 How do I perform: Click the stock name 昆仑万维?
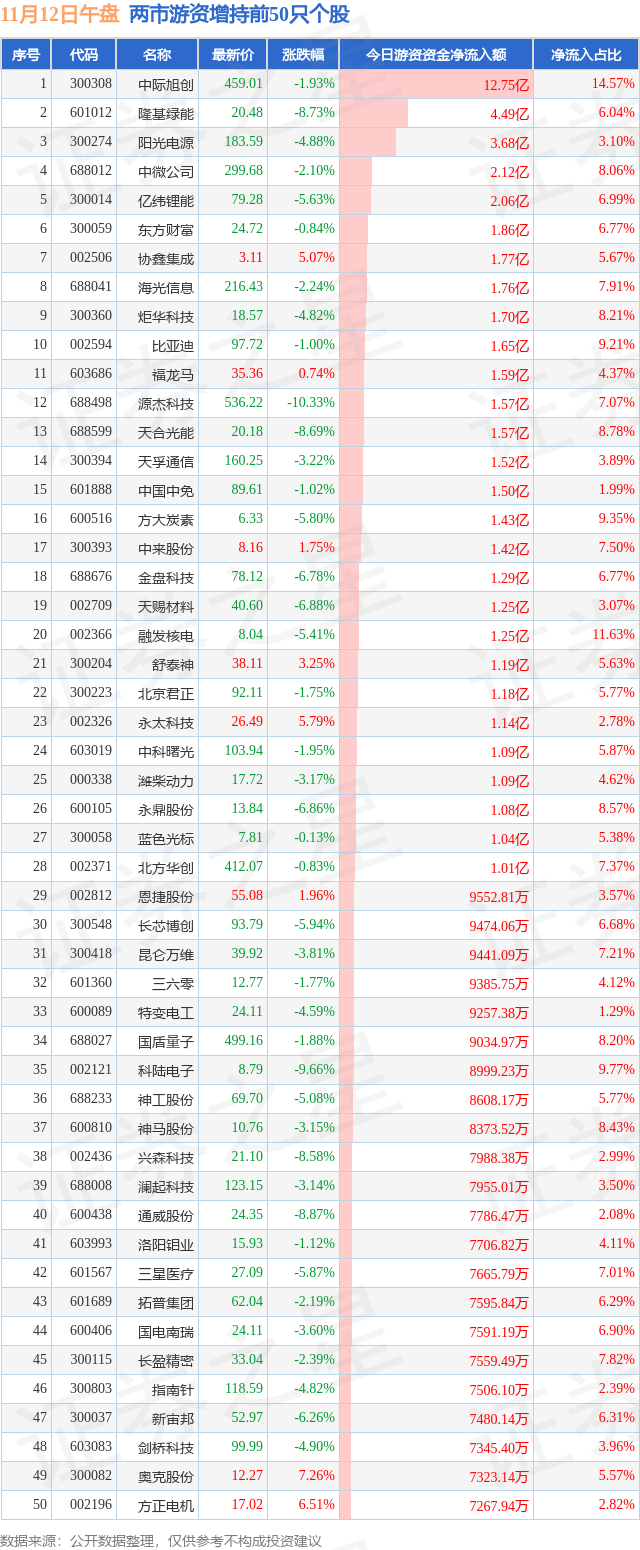click(x=166, y=955)
